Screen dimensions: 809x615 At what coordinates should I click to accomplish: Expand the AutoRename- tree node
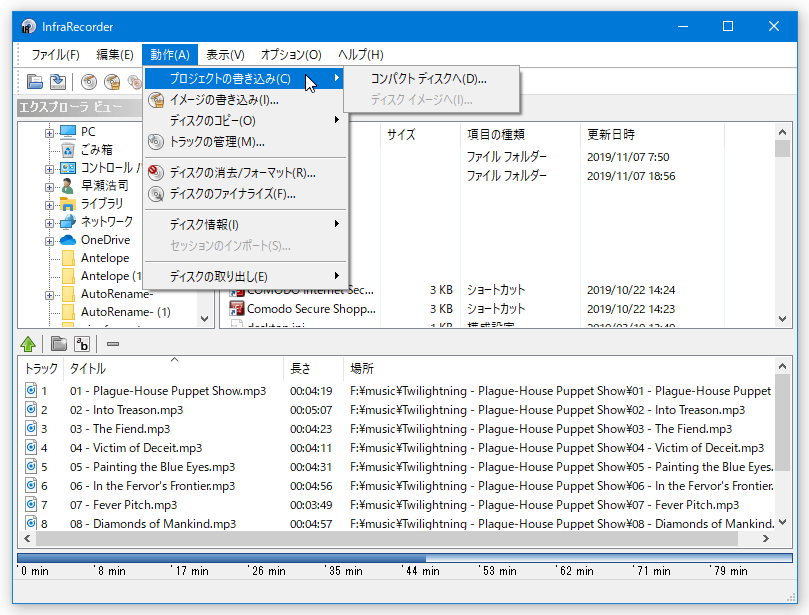[x=49, y=296]
